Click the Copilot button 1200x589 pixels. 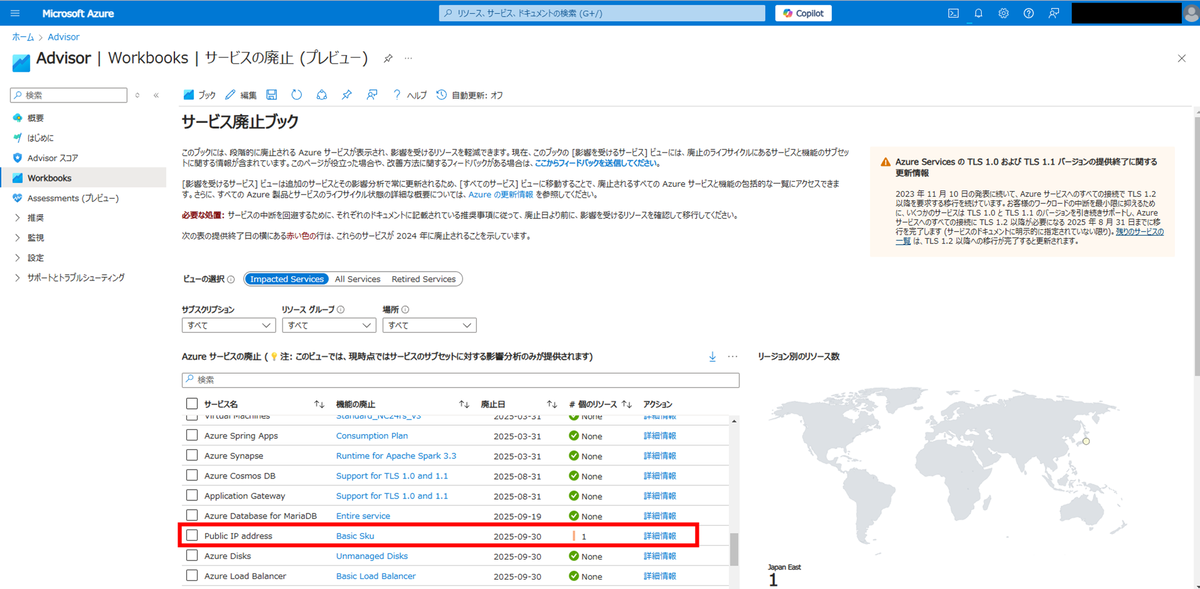[803, 13]
